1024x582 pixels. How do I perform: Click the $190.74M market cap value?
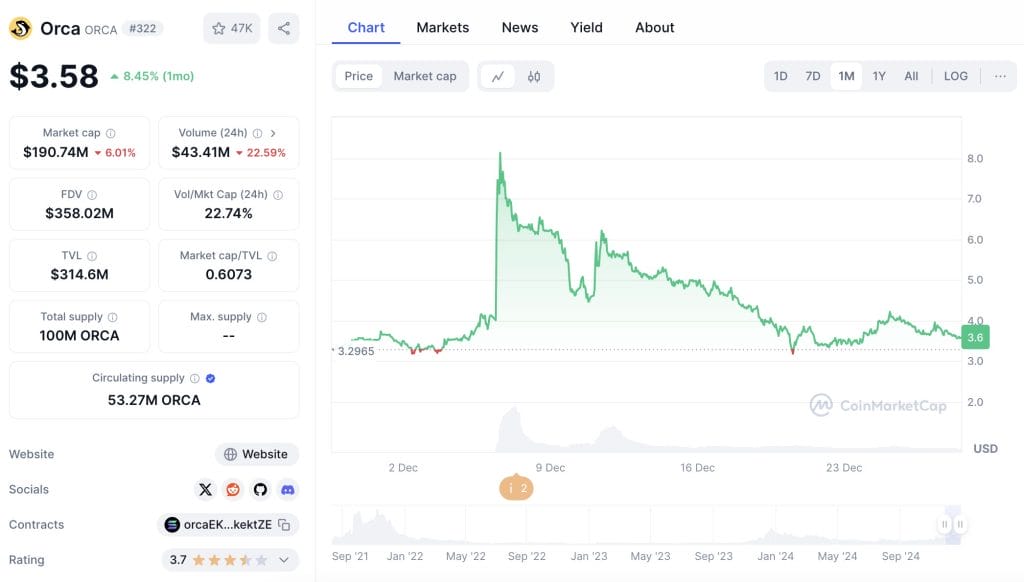pos(56,152)
